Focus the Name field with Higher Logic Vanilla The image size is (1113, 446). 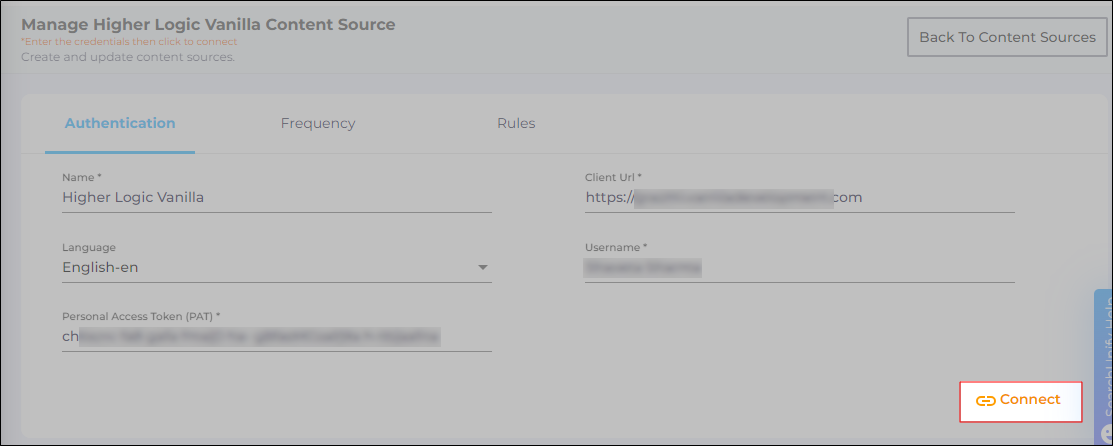pos(276,198)
